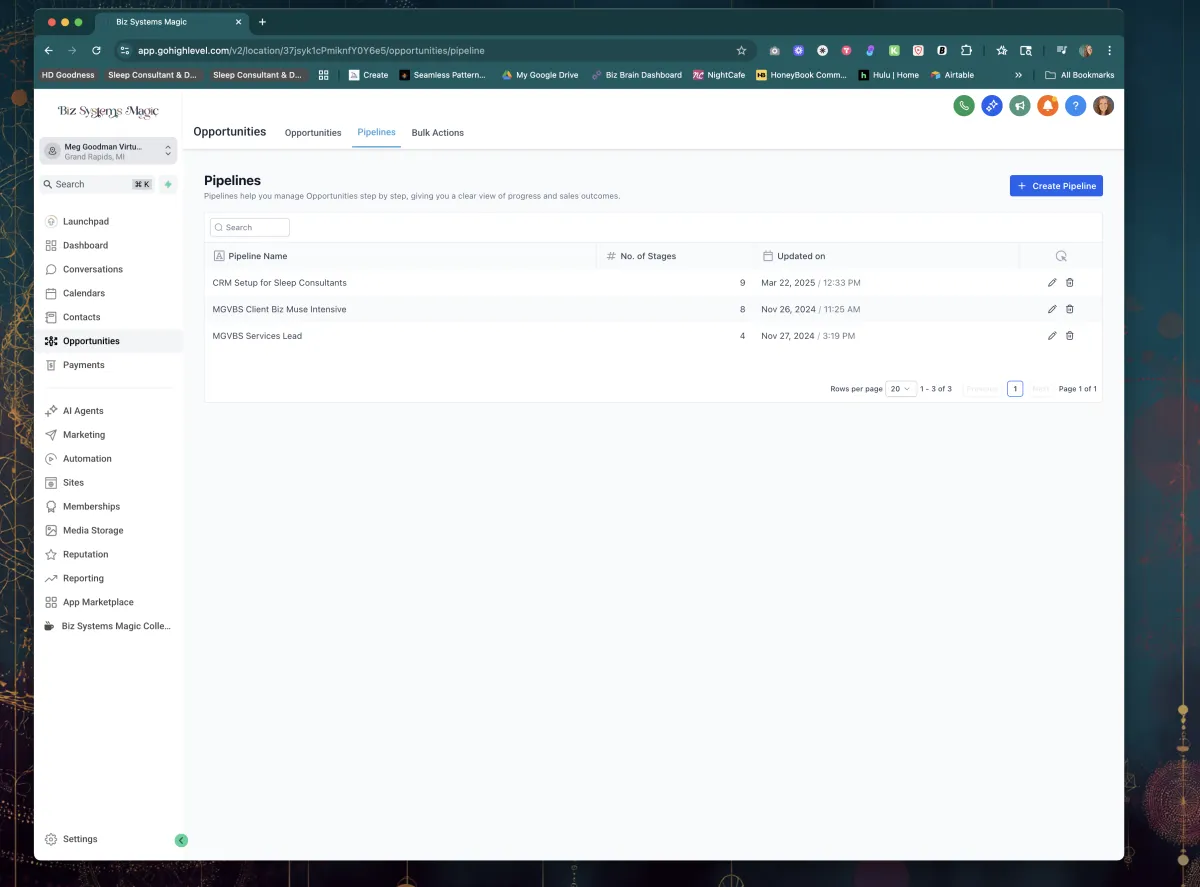Delete the MGVBS Services Lead pipeline
Image resolution: width=1200 pixels, height=887 pixels.
pos(1069,336)
